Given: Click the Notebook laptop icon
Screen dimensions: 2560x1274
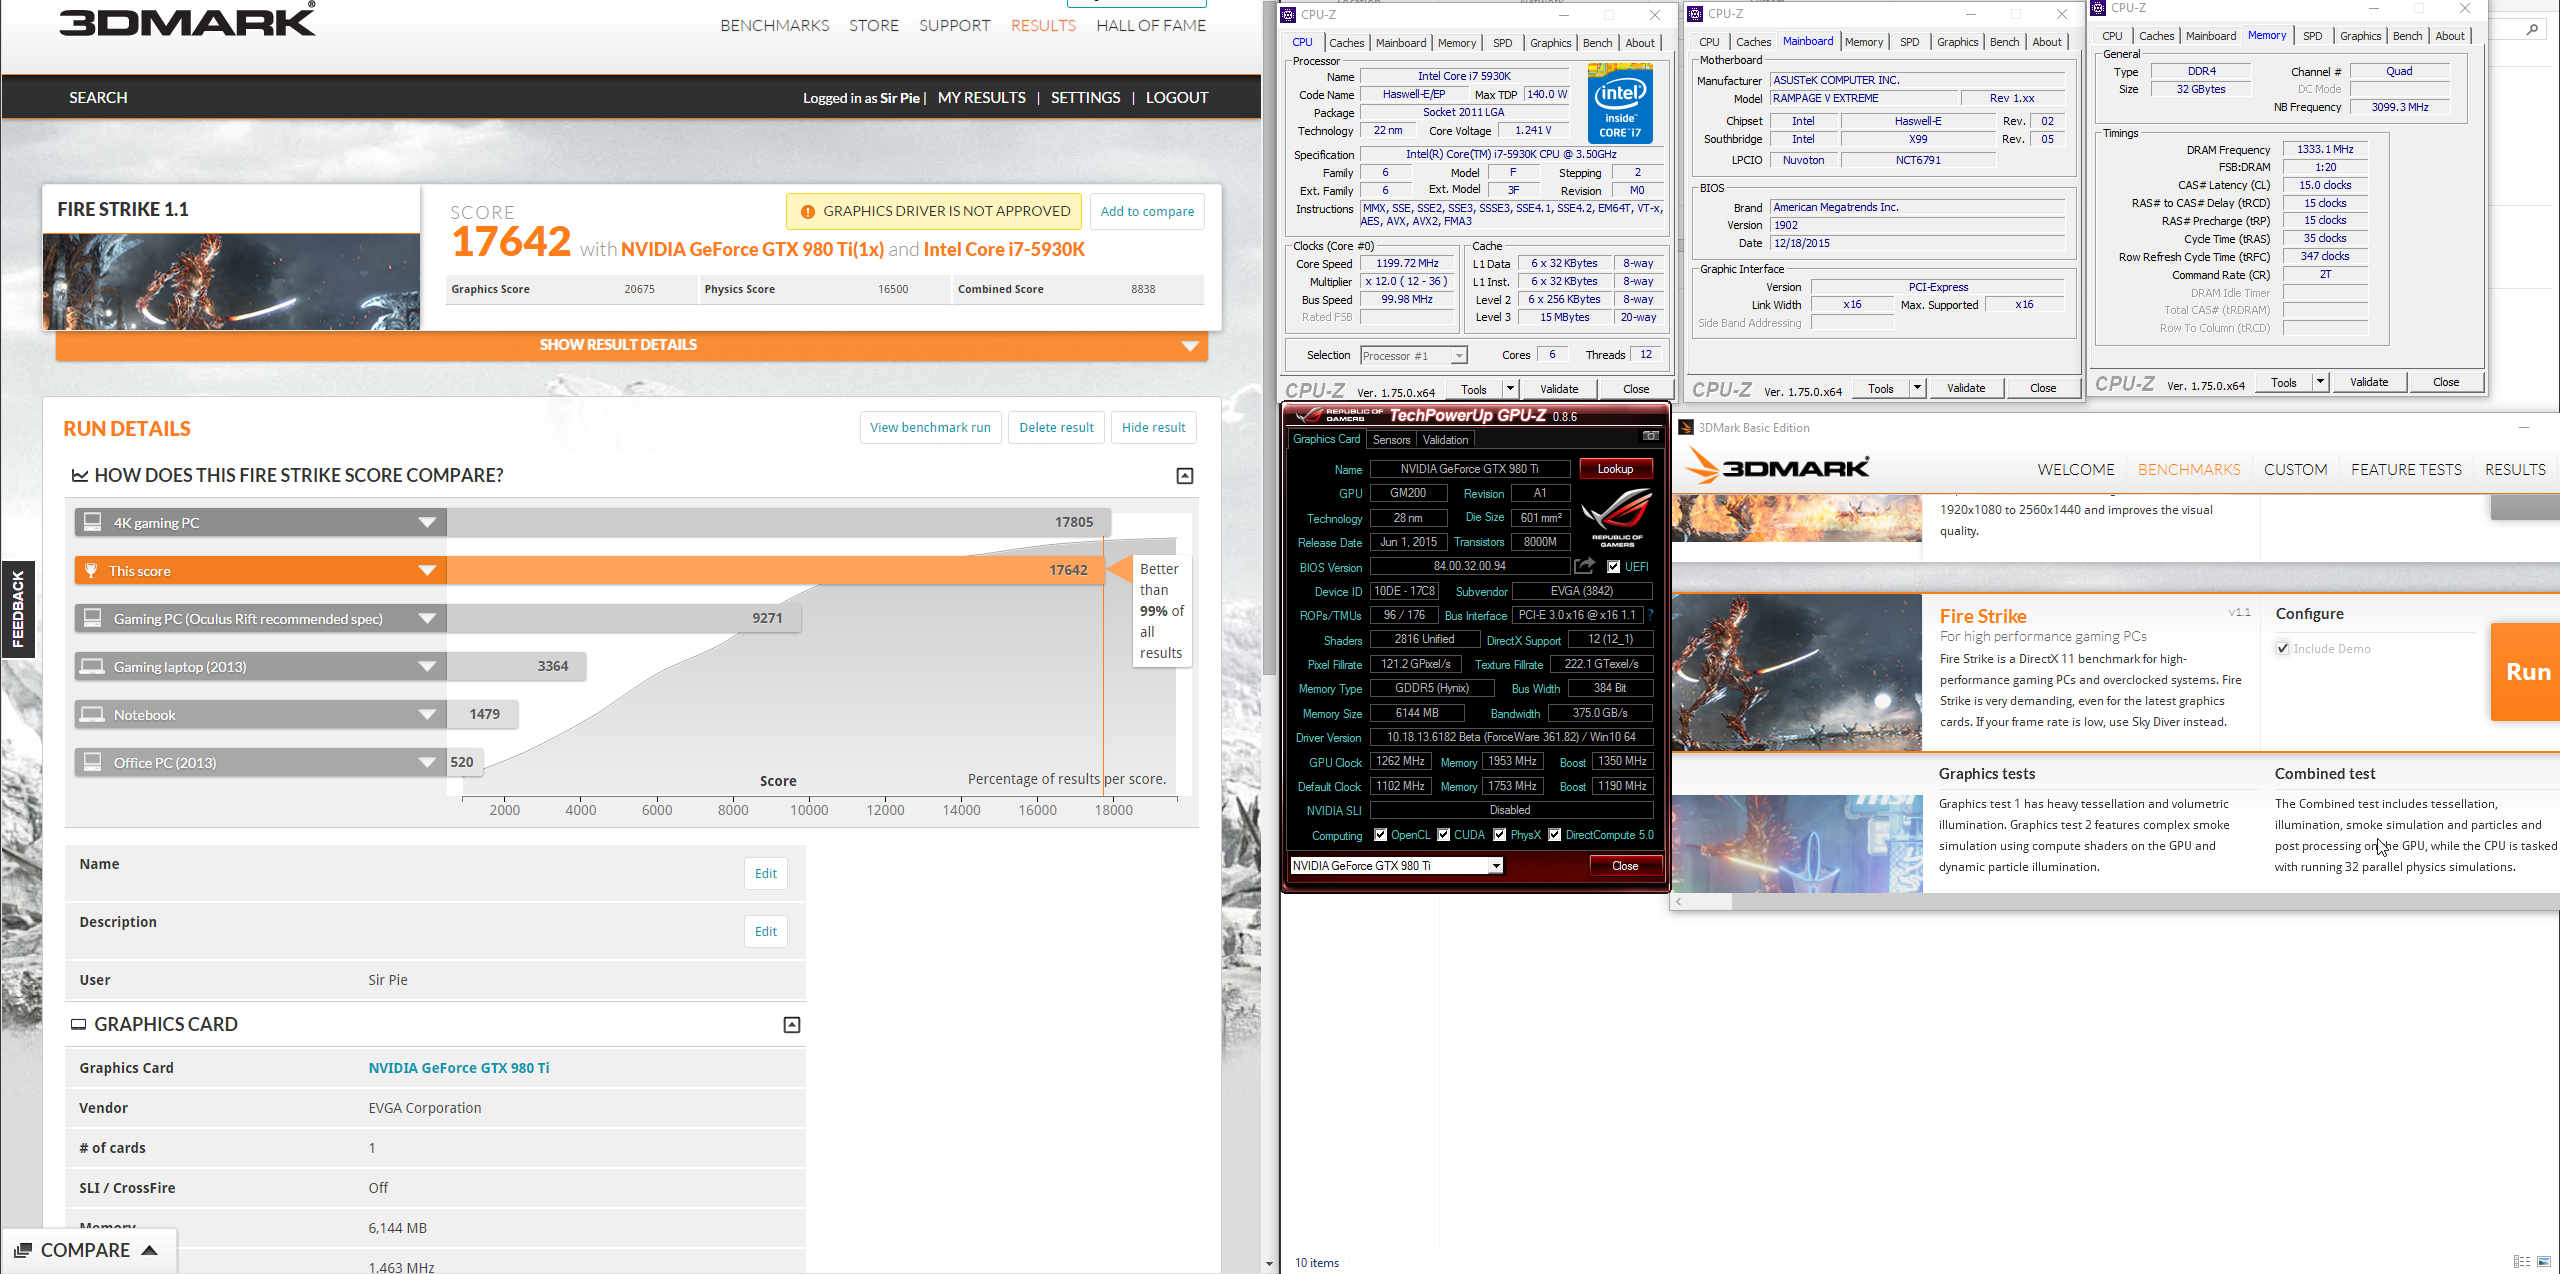Looking at the screenshot, I should tap(92, 714).
